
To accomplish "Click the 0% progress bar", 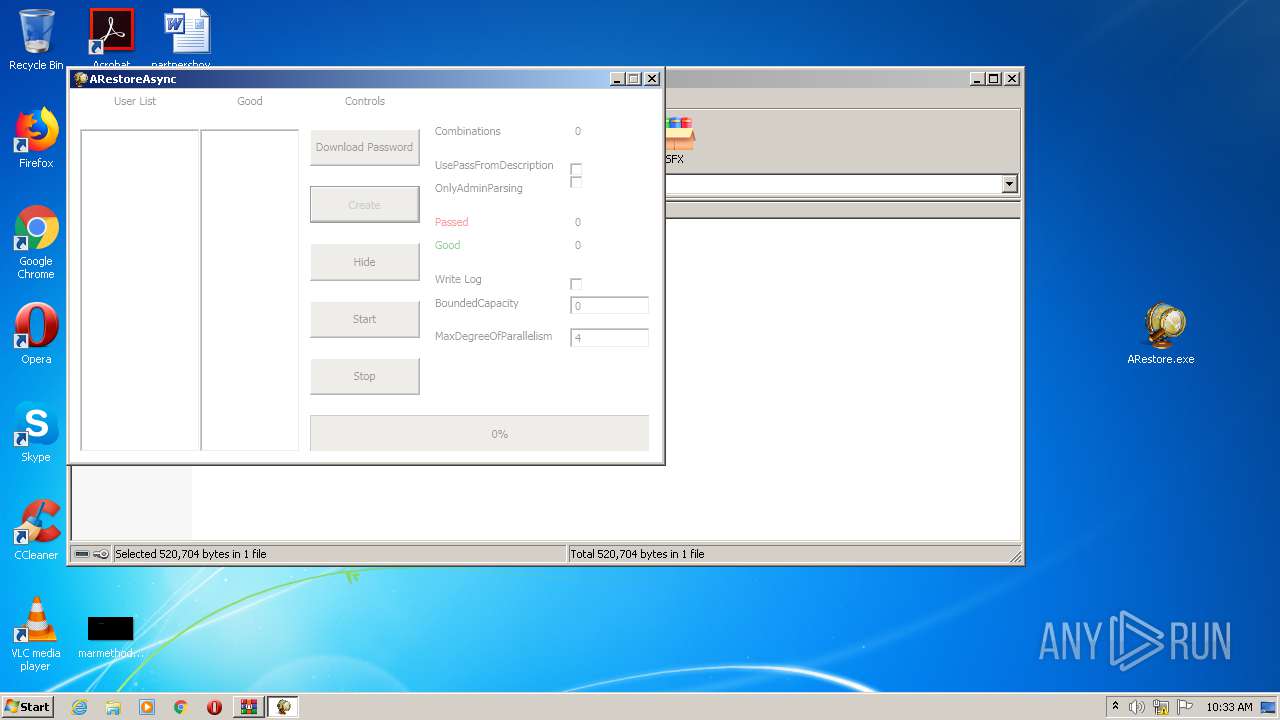I will (x=479, y=433).
